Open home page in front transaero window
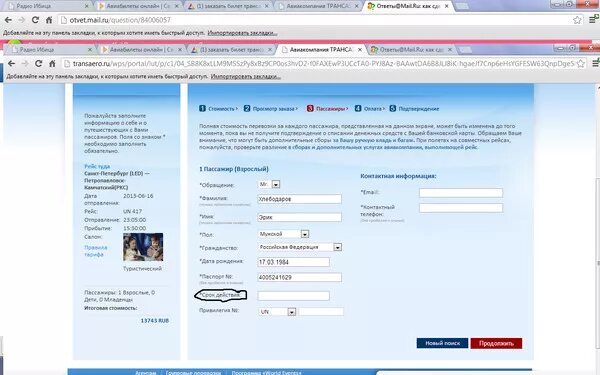This screenshot has height=375, width=600. tap(52, 64)
